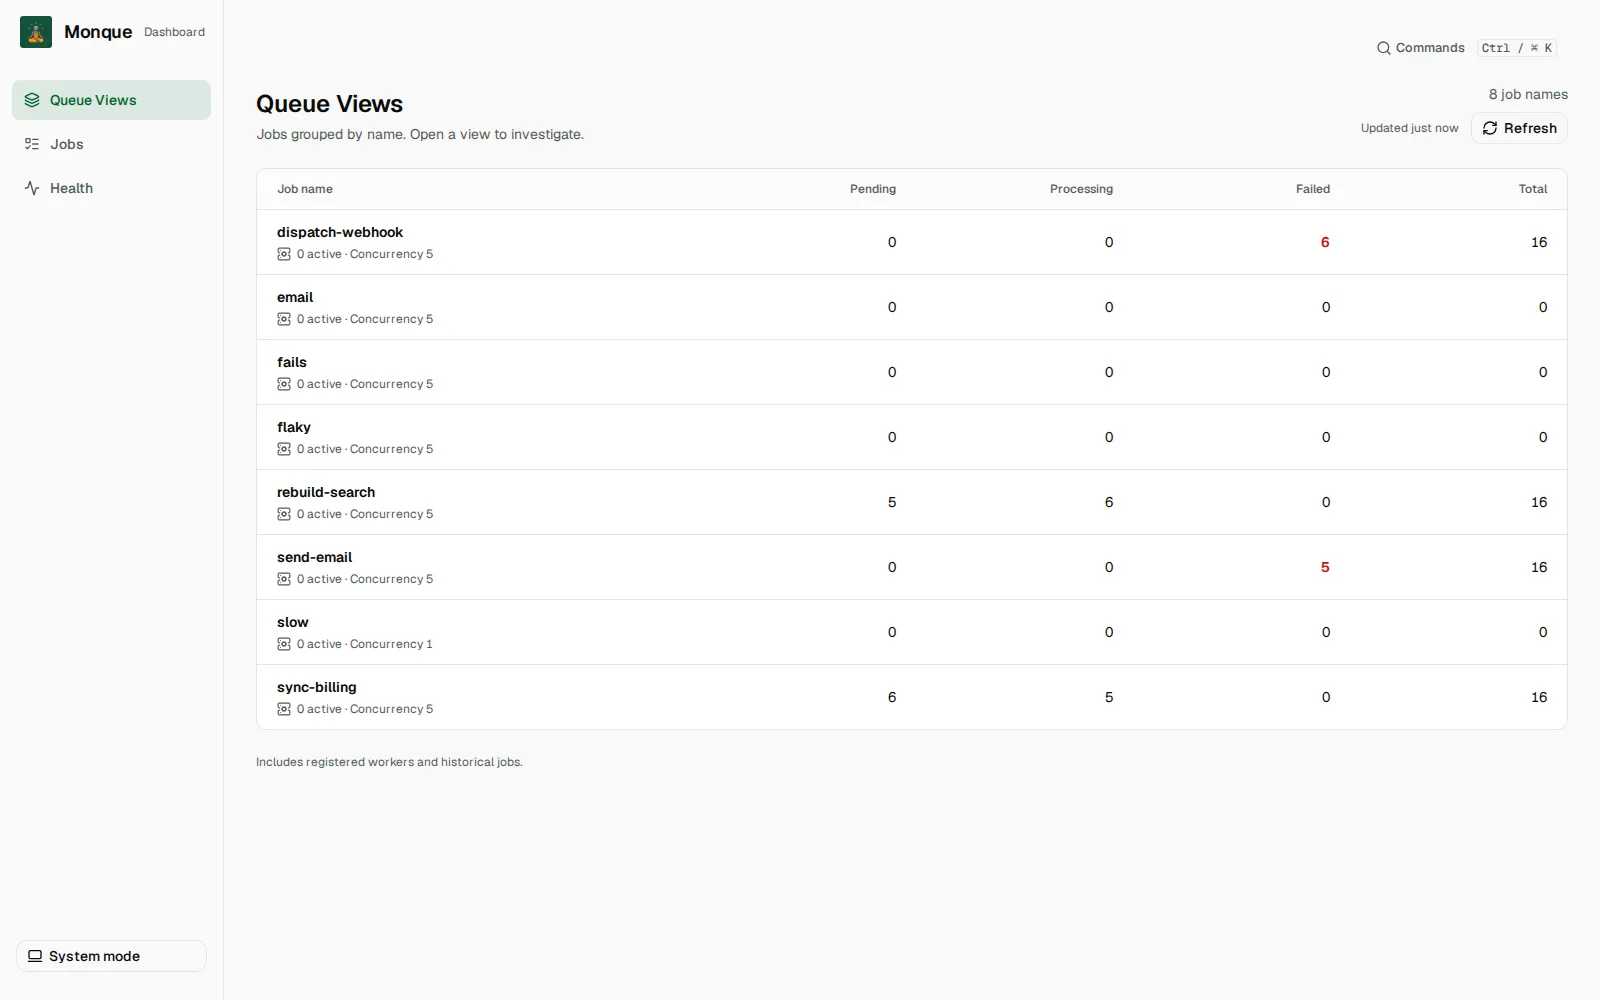Screen dimensions: 1600x1000
Task: Click pending count 5 for rebuild-search
Action: [x=892, y=502]
